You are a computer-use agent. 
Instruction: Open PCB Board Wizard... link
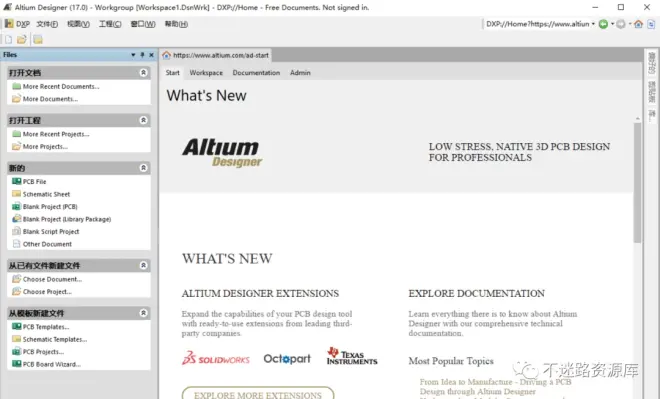click(52, 364)
